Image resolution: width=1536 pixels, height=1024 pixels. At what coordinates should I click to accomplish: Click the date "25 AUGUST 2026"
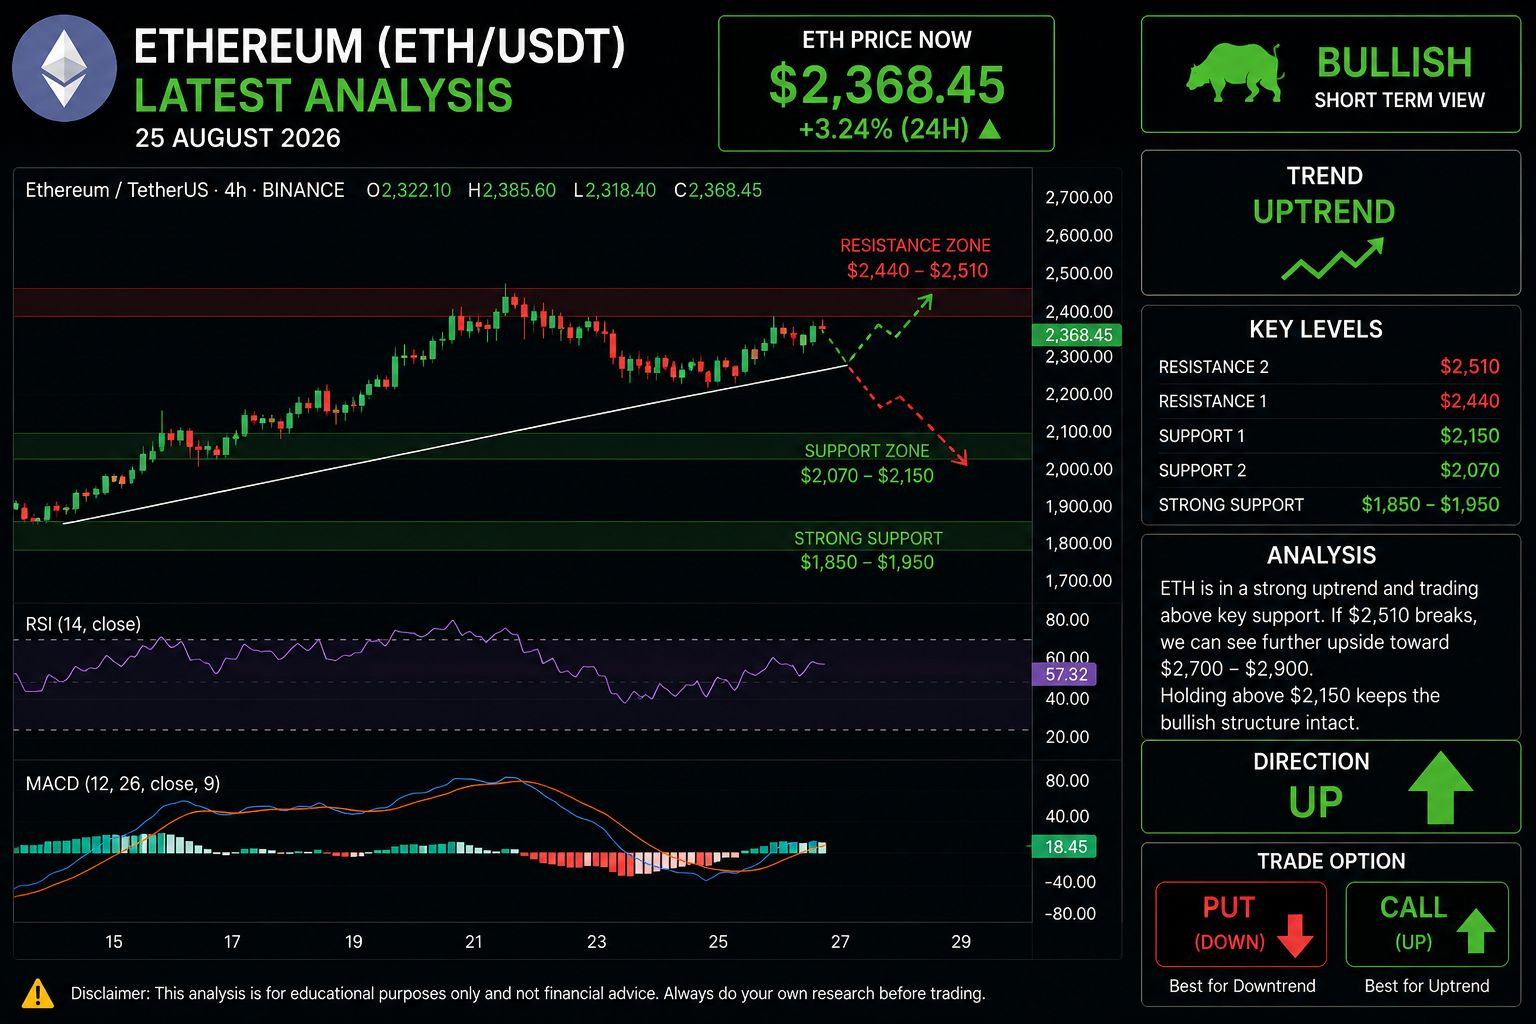238,138
